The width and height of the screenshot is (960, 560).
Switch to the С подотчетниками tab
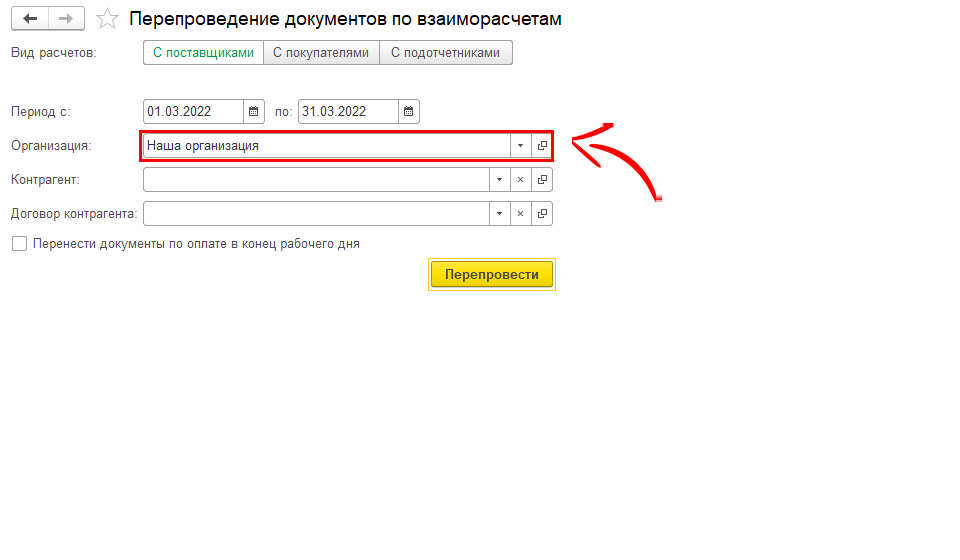point(445,53)
